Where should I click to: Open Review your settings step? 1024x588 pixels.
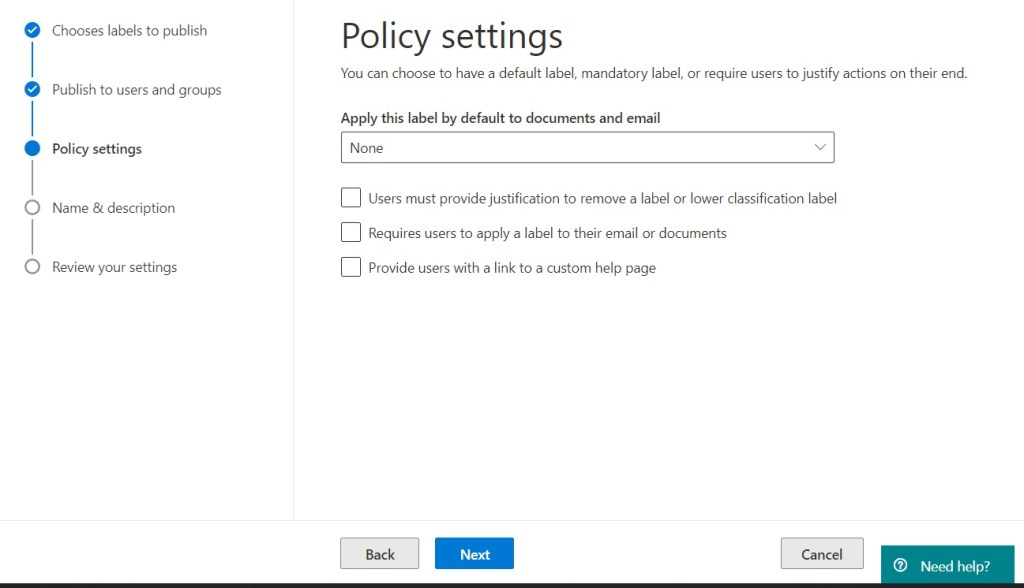pyautogui.click(x=114, y=267)
